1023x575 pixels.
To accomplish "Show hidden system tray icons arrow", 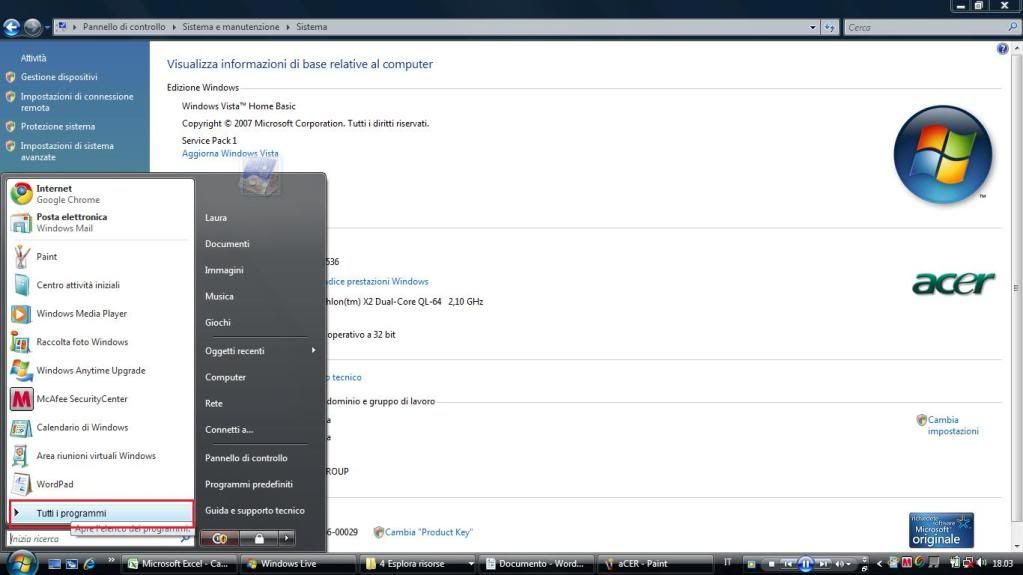I will click(x=879, y=563).
